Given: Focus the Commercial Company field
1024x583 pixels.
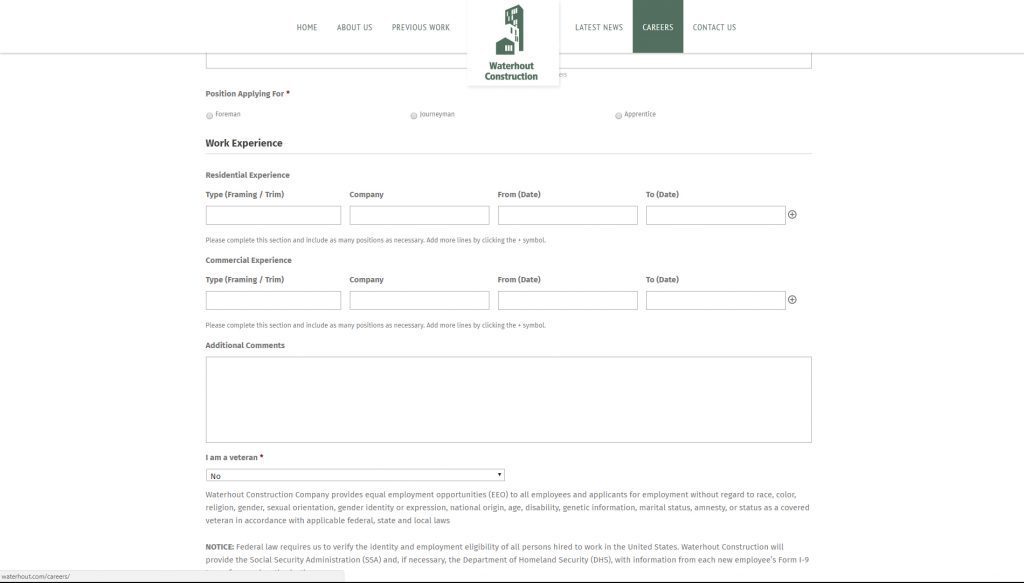Looking at the screenshot, I should click(x=419, y=300).
